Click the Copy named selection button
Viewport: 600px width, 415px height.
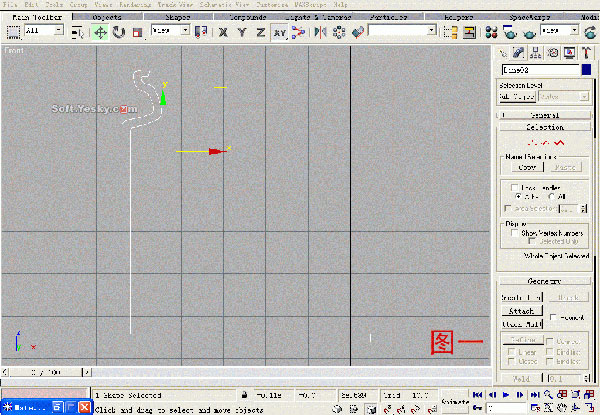[x=527, y=167]
